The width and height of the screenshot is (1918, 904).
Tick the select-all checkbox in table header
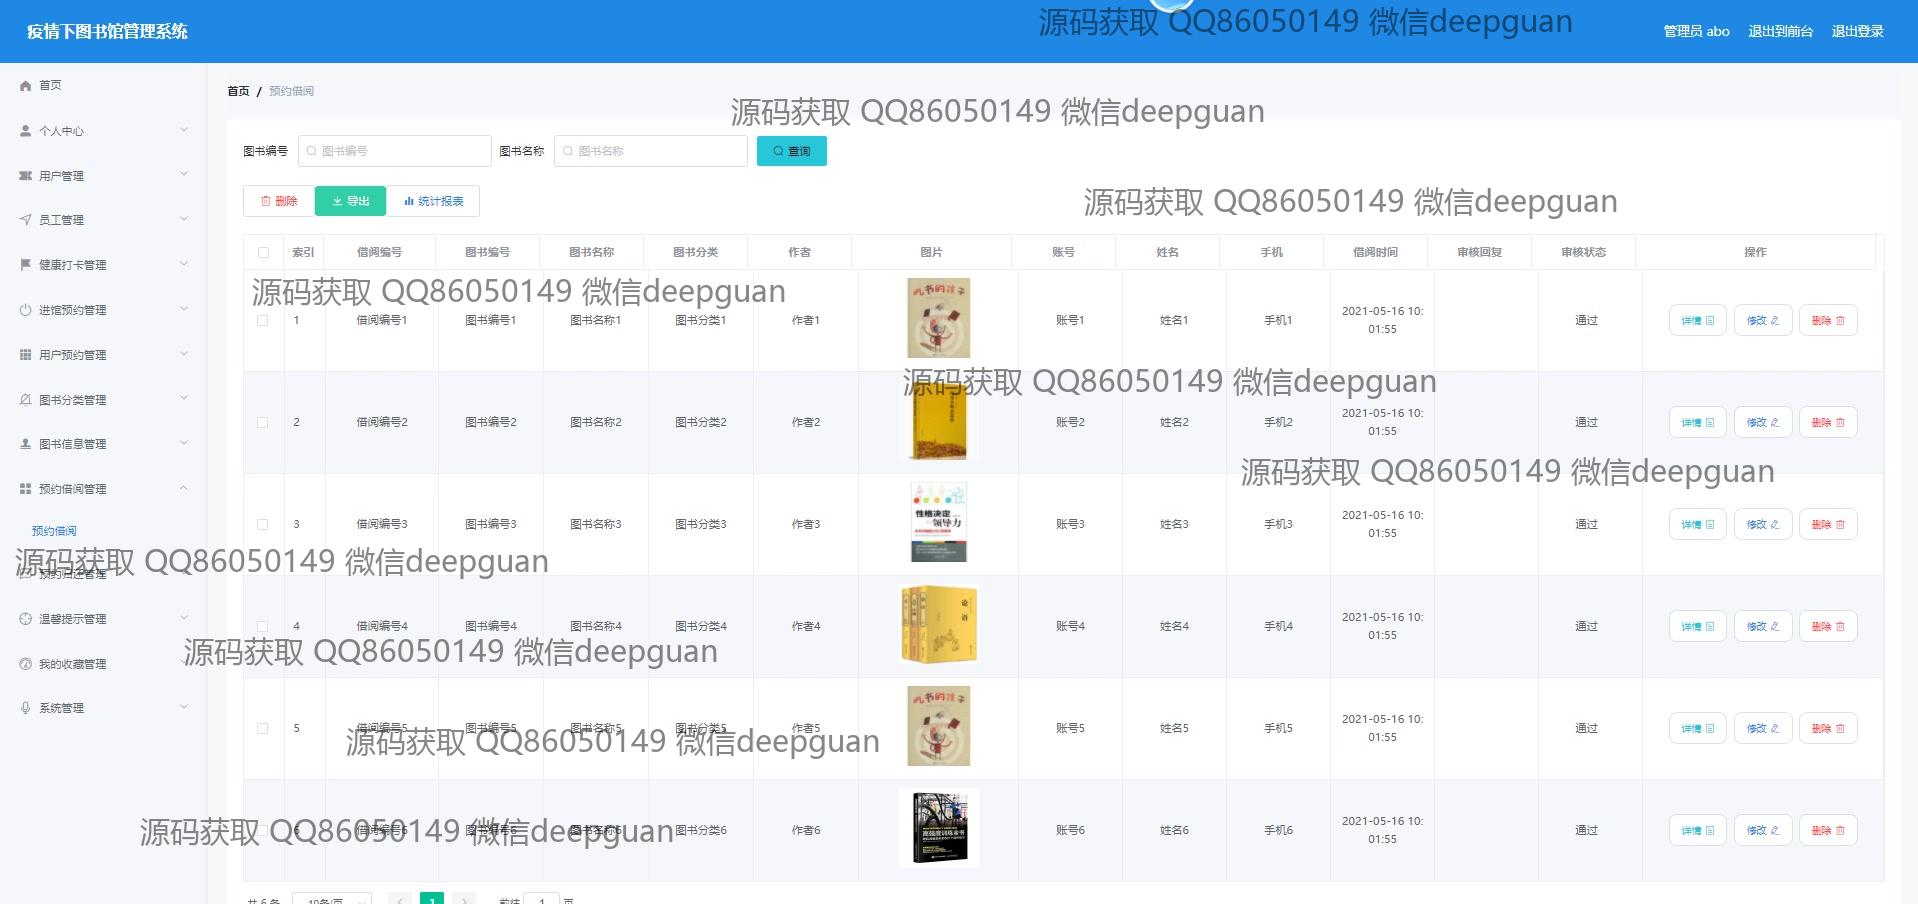pos(263,253)
